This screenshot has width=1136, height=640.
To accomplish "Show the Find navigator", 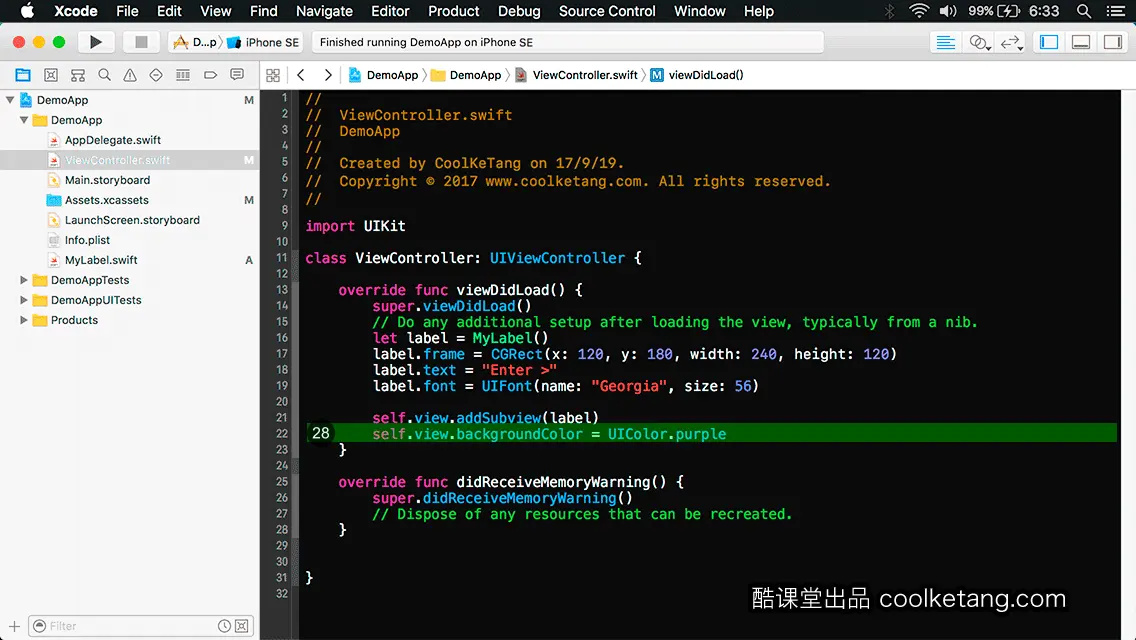I will tap(104, 75).
